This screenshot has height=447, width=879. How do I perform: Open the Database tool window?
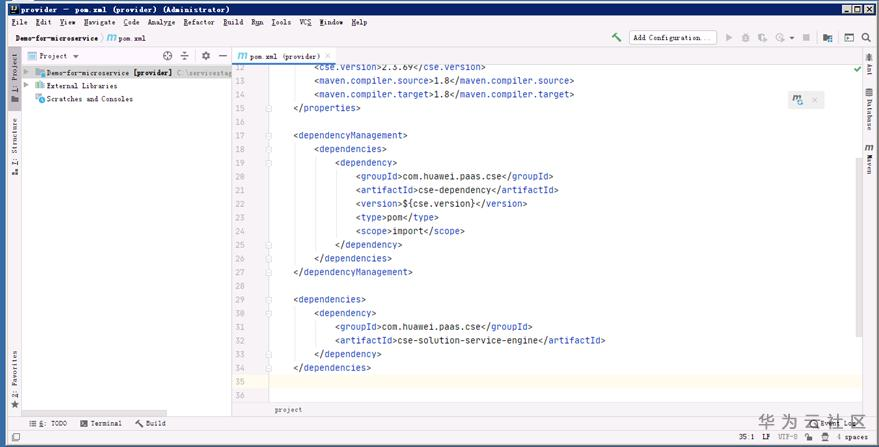pyautogui.click(x=869, y=109)
